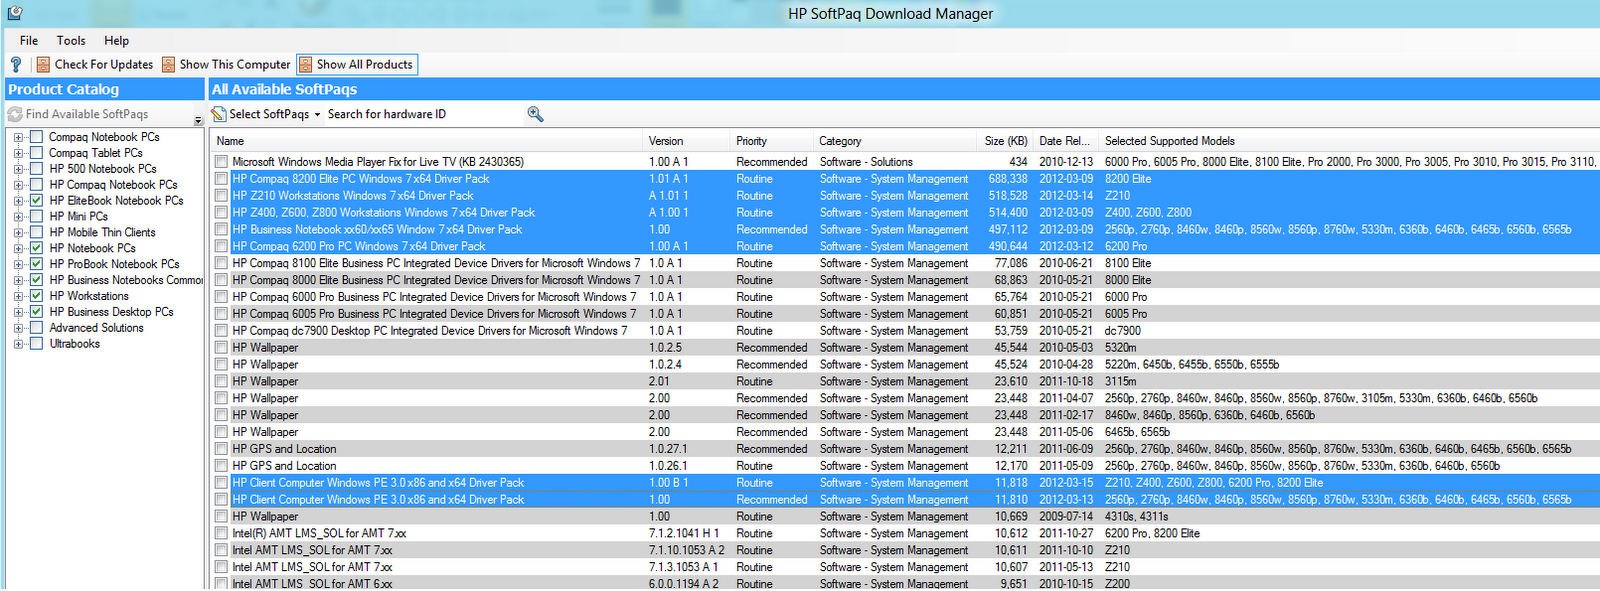Click the app icon in title bar

tap(15, 13)
